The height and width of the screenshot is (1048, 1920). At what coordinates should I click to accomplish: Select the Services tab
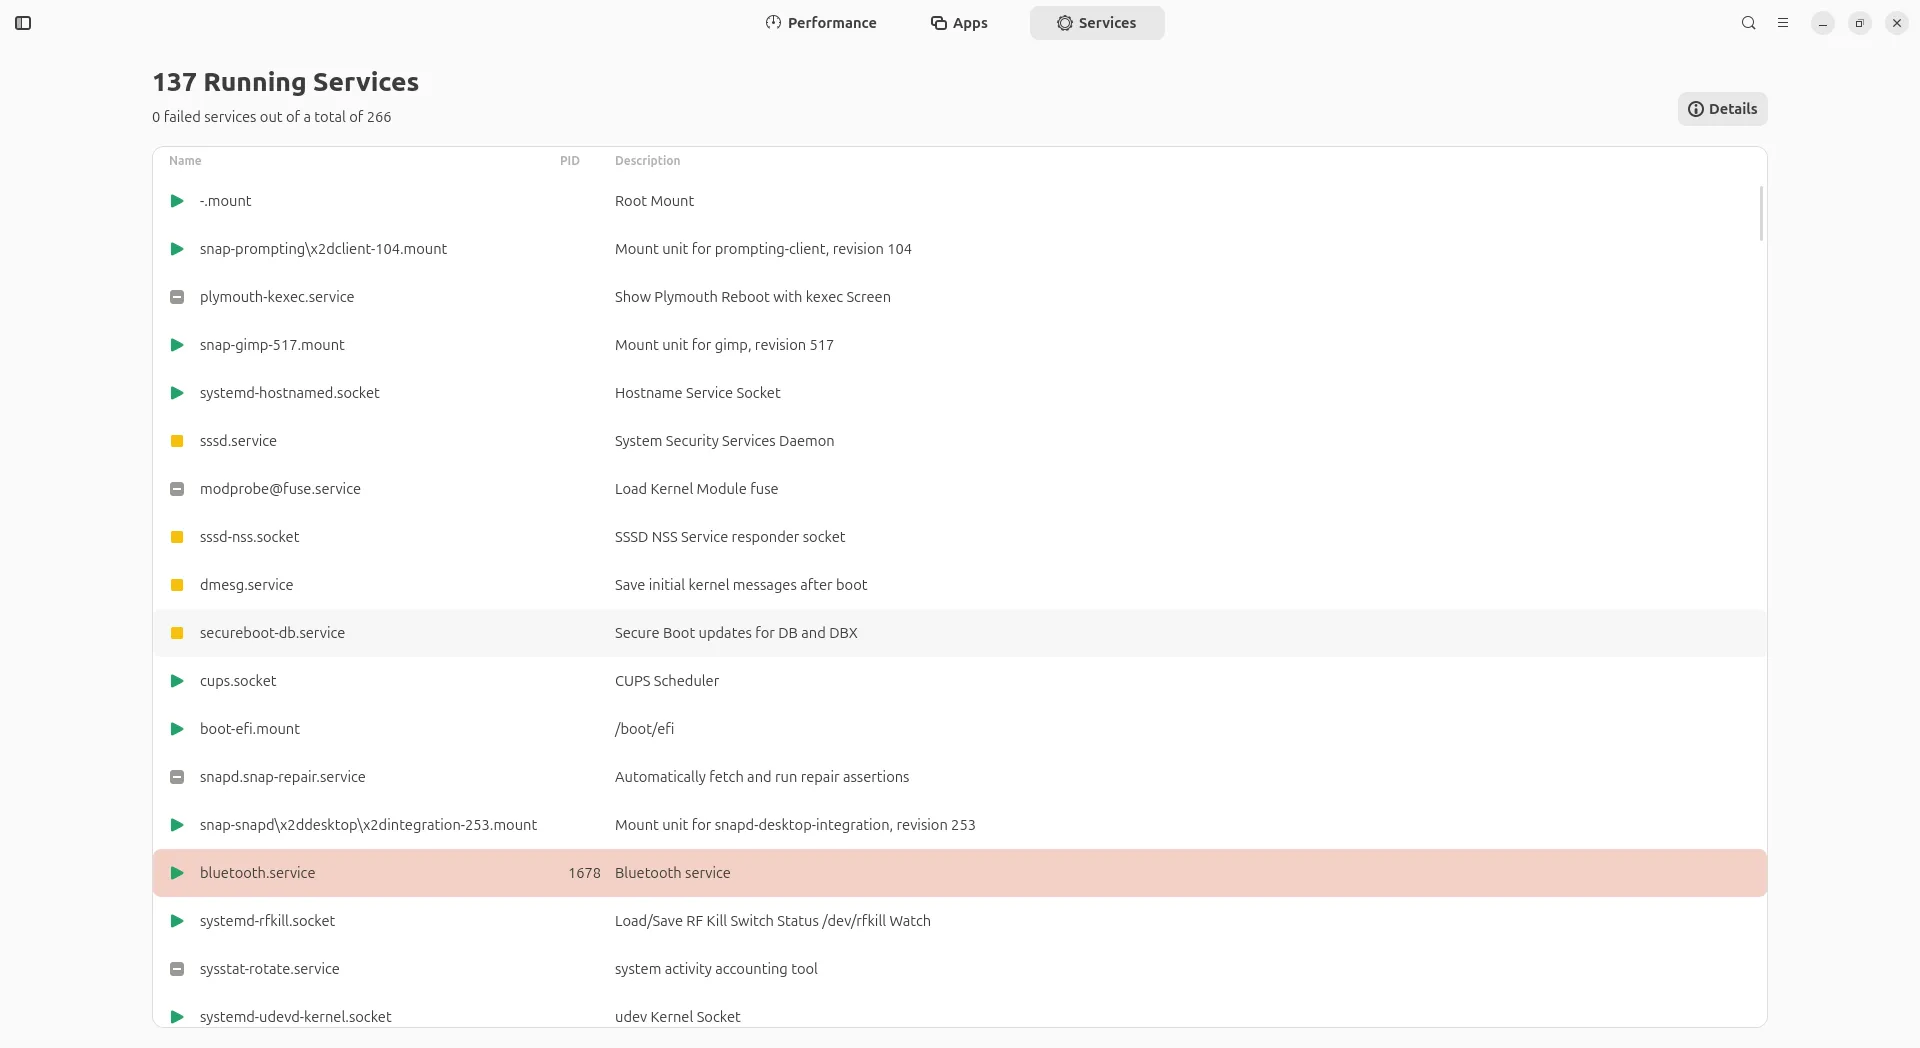click(x=1097, y=23)
